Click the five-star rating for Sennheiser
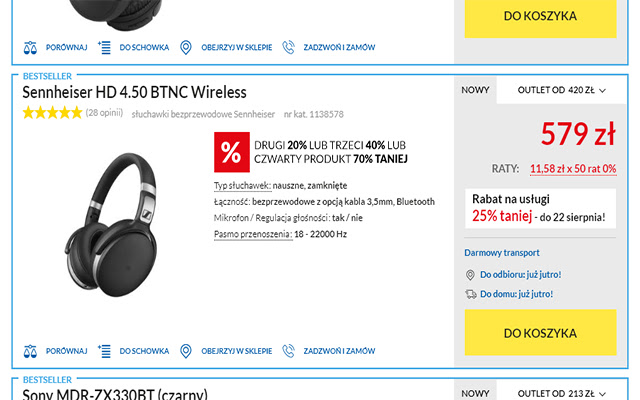This screenshot has height=400, width=640. point(52,113)
